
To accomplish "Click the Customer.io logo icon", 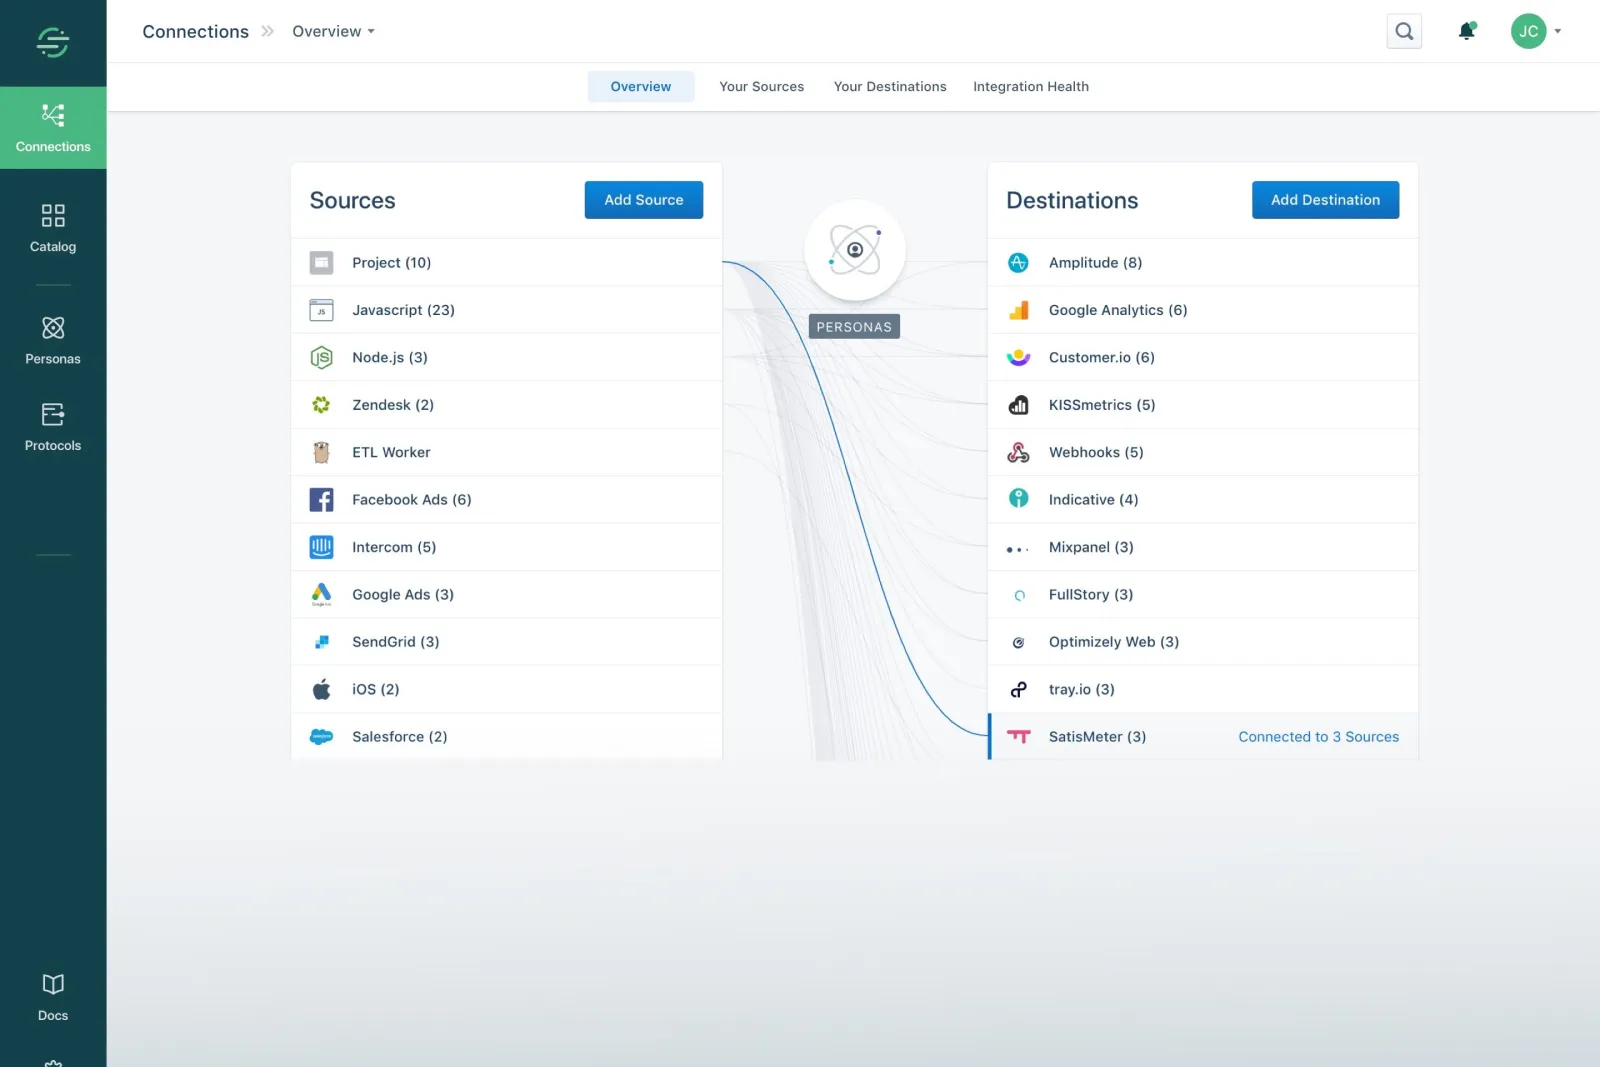I will pos(1018,357).
